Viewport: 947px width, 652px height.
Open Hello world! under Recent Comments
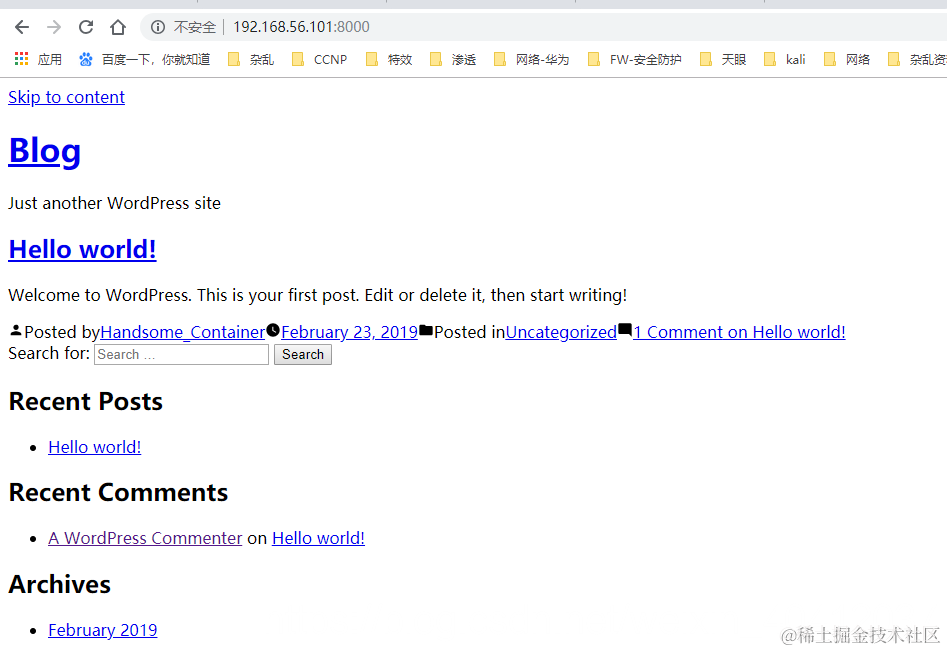click(318, 539)
